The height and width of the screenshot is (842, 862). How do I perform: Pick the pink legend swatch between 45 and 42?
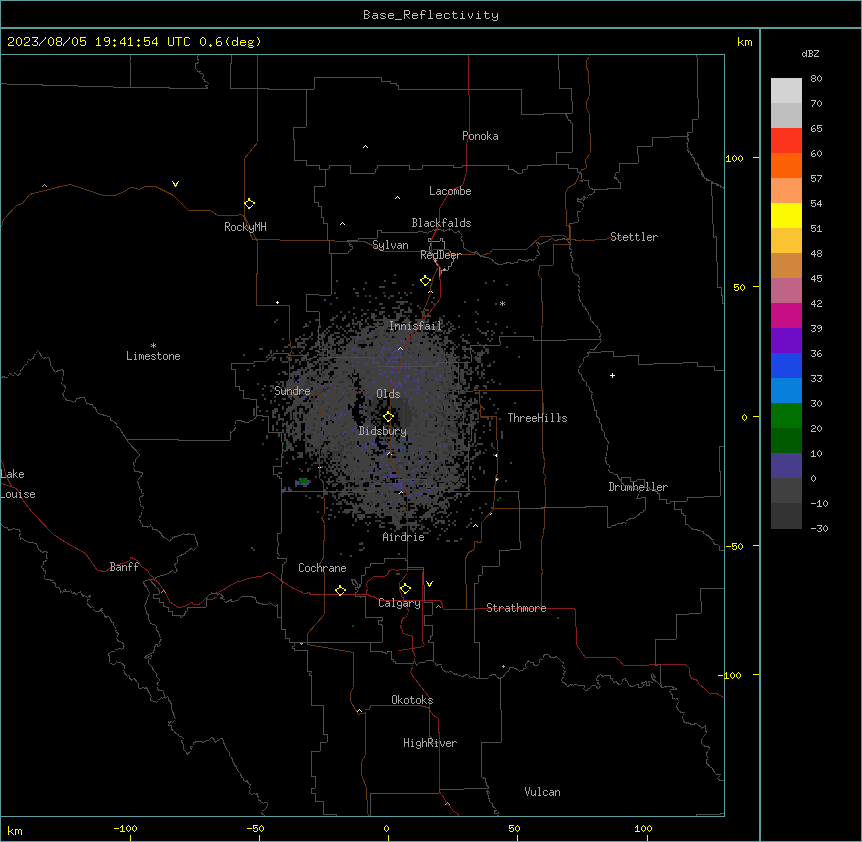[x=786, y=291]
